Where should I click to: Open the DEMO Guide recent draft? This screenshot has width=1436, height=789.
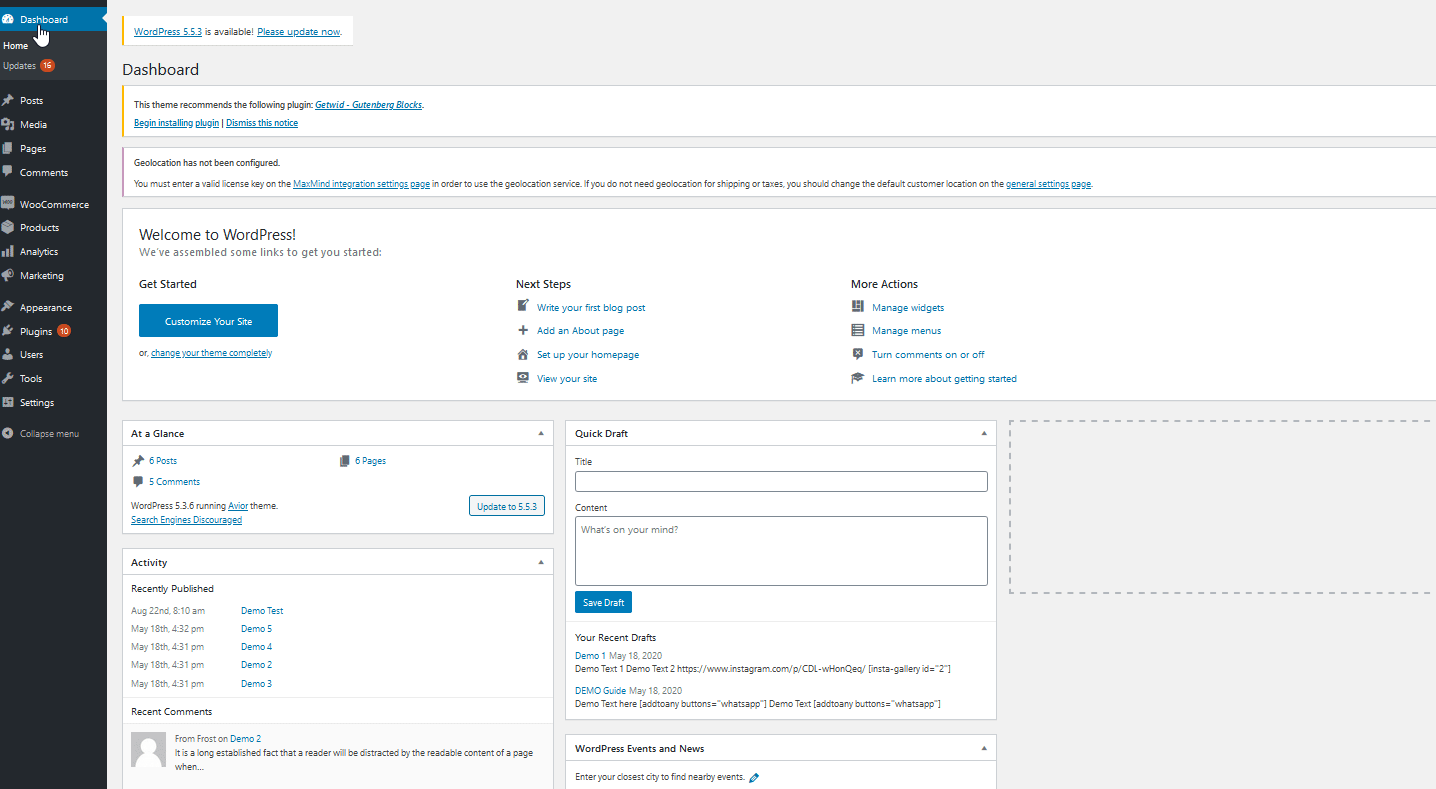[600, 691]
